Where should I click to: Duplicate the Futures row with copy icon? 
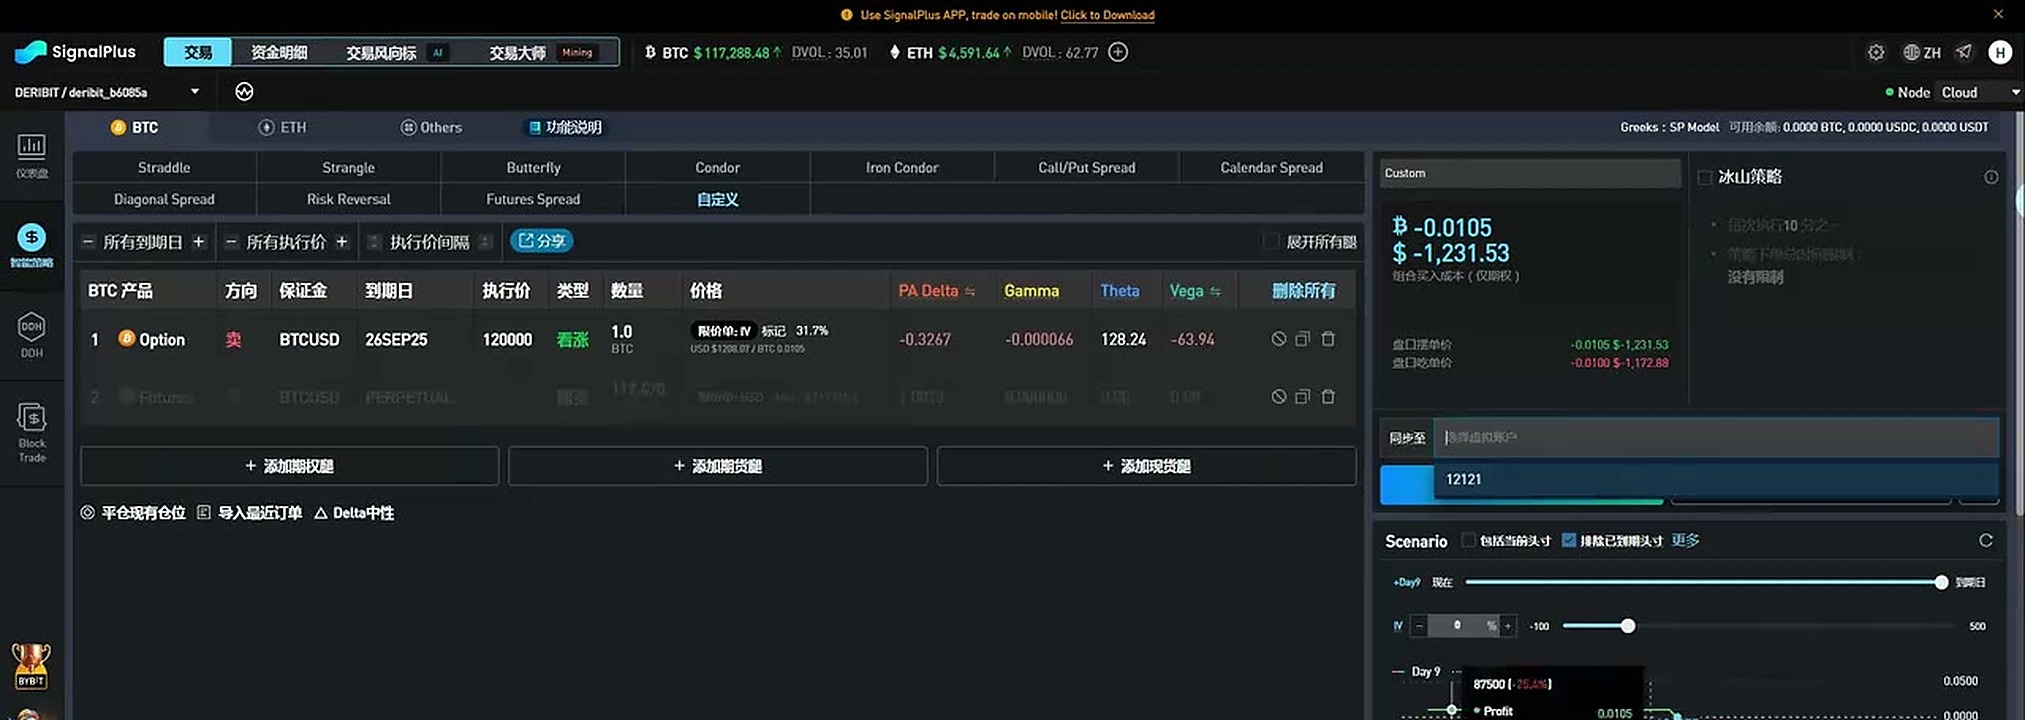(1302, 397)
